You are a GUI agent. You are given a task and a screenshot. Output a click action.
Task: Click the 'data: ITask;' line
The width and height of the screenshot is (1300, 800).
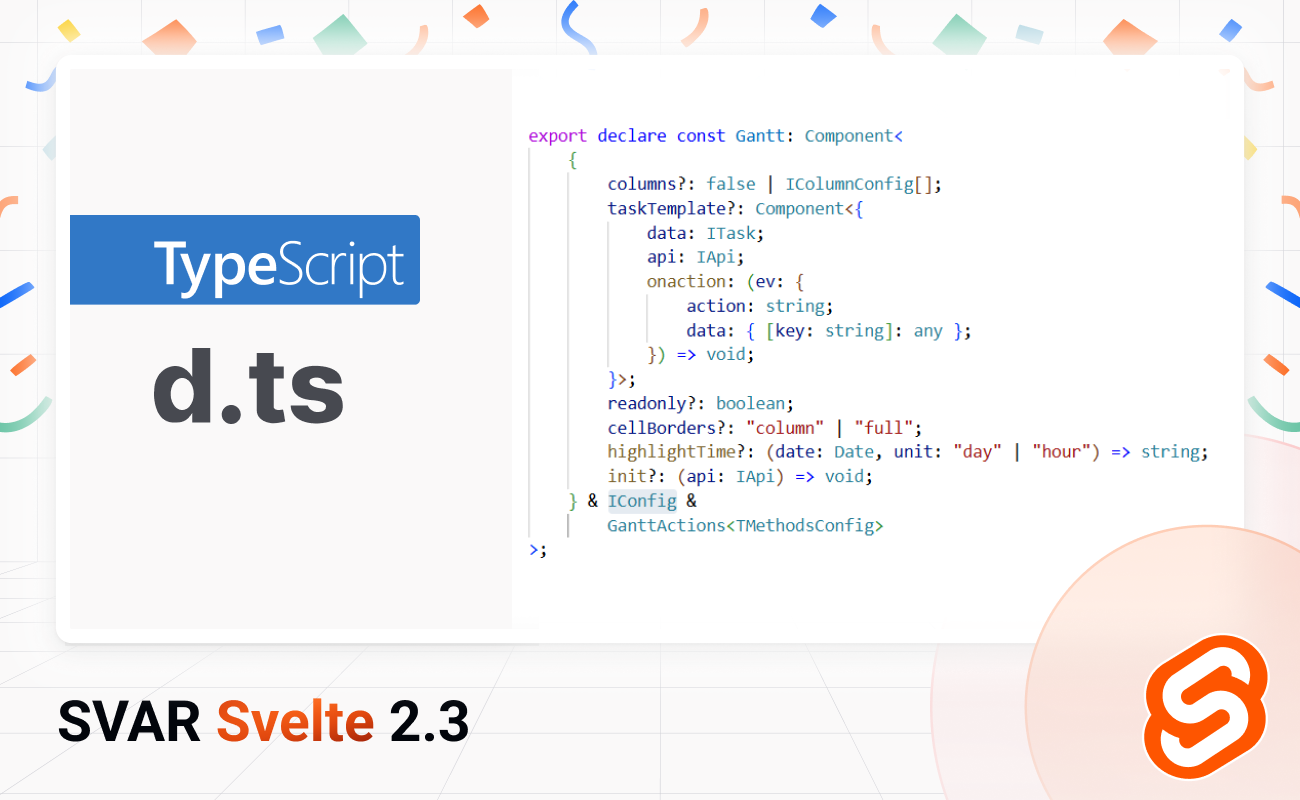705,233
